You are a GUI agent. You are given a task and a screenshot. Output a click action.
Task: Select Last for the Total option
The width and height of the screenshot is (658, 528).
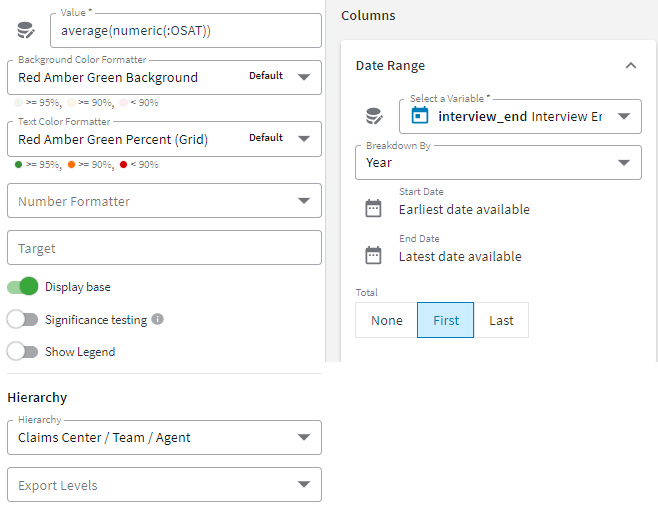pos(501,320)
